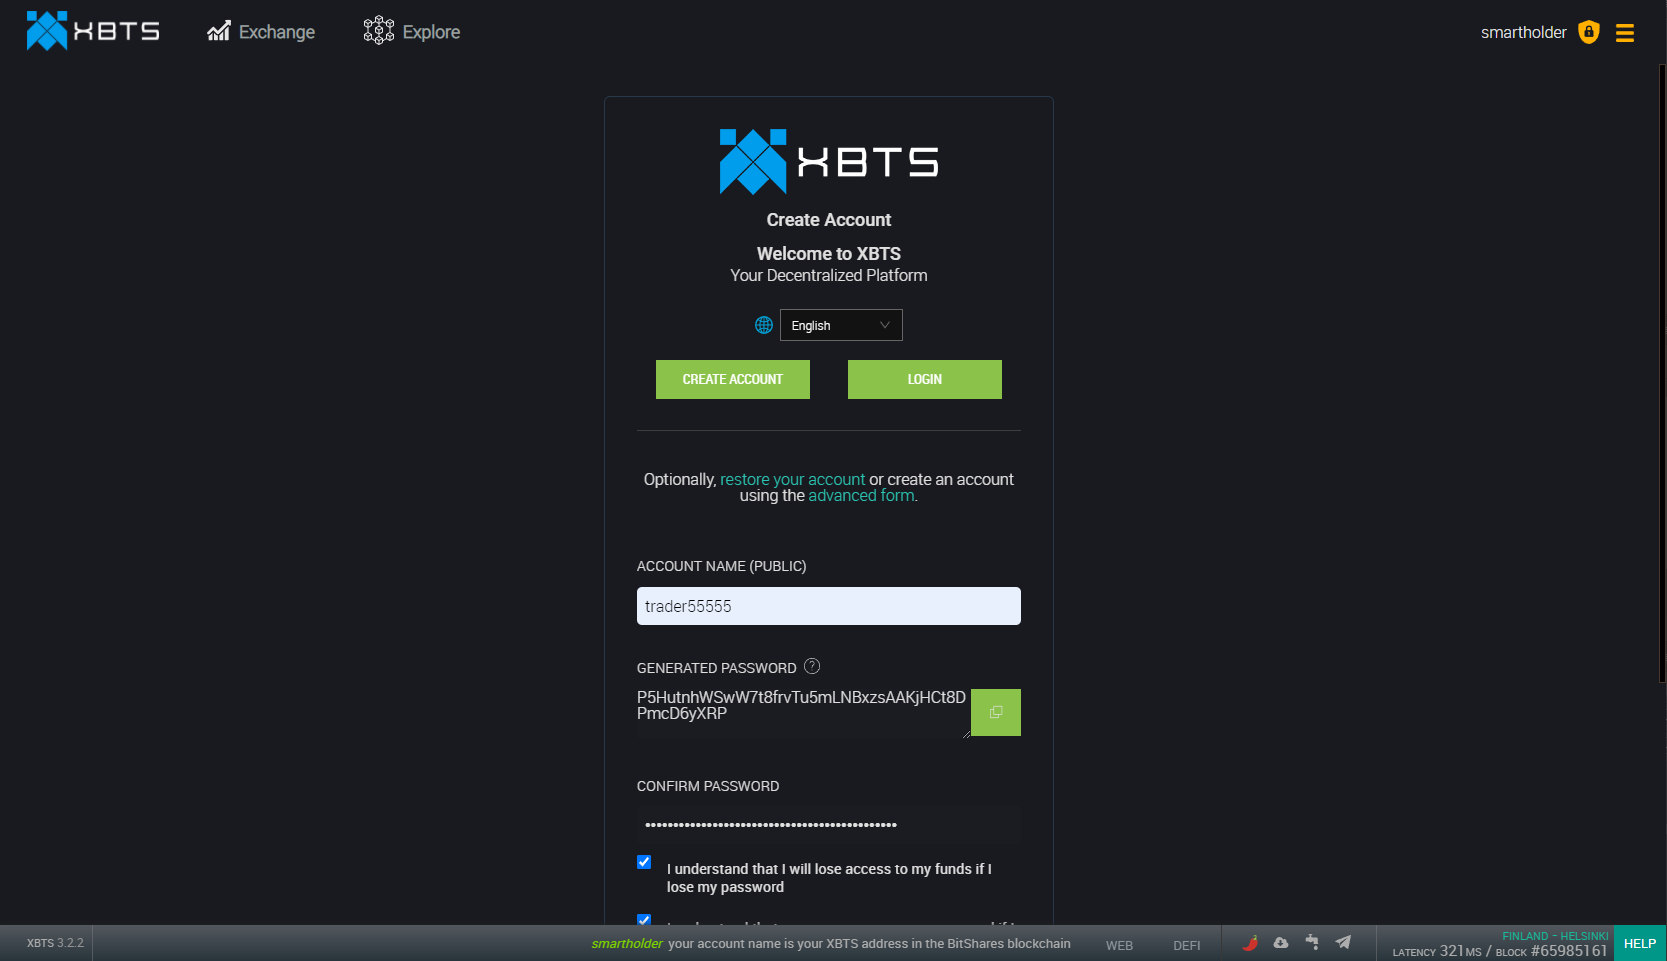
Task: Click the Create Account heading
Action: click(x=829, y=220)
